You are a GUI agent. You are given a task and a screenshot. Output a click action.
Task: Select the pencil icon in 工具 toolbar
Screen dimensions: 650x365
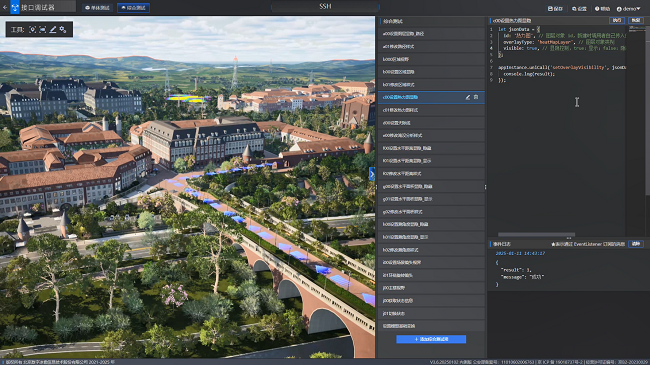pos(53,29)
